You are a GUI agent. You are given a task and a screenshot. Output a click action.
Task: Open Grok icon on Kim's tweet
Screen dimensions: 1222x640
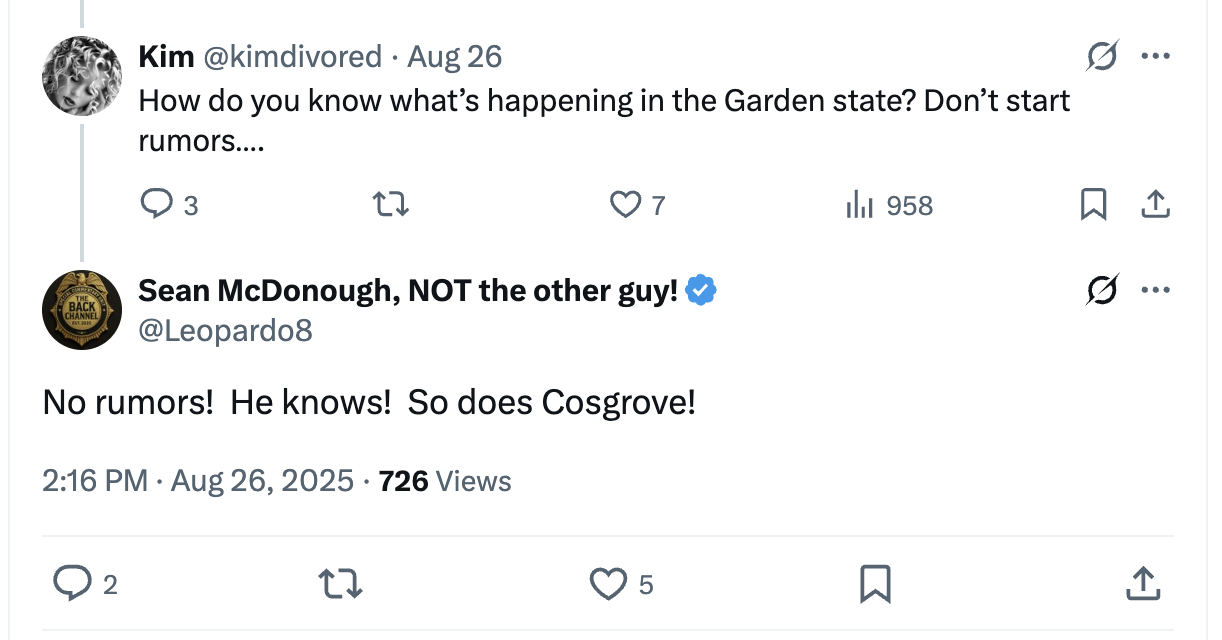tap(1103, 57)
